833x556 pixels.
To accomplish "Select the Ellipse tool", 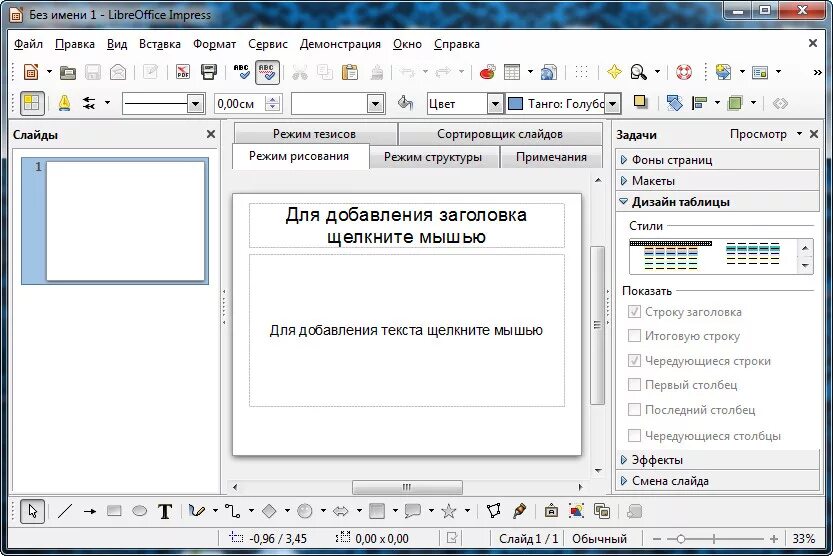I will (x=139, y=511).
